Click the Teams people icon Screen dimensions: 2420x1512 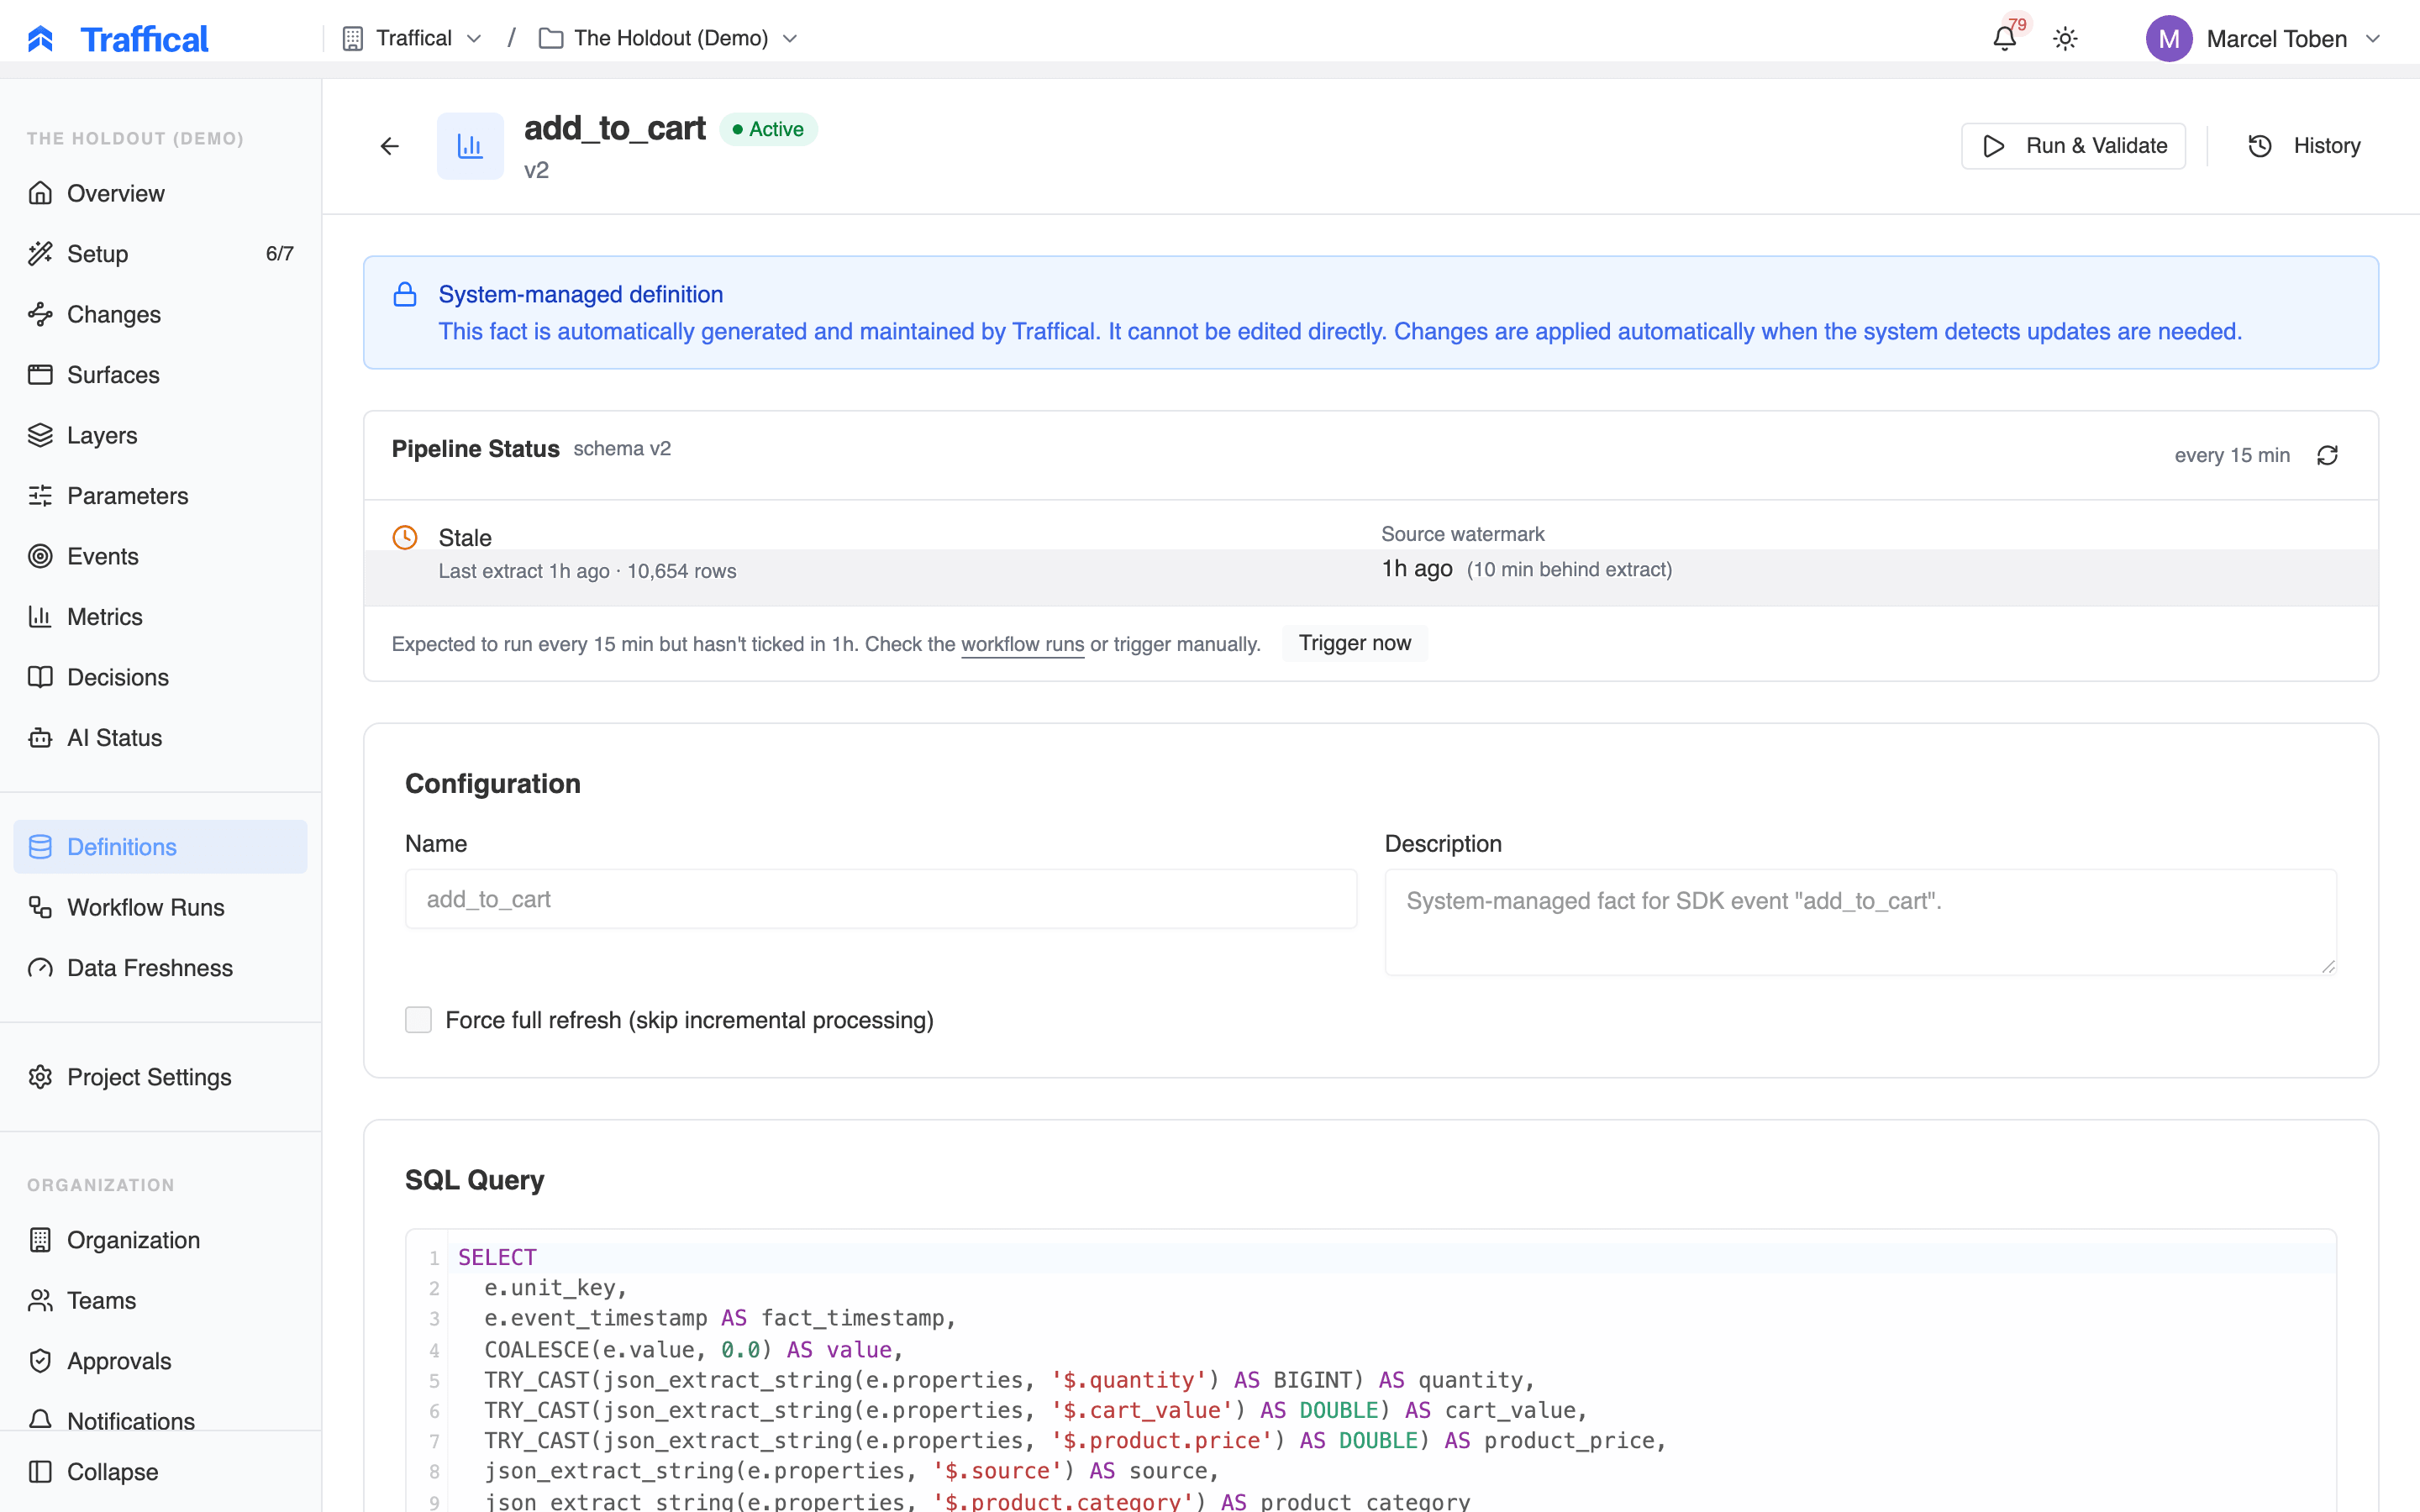[x=40, y=1300]
